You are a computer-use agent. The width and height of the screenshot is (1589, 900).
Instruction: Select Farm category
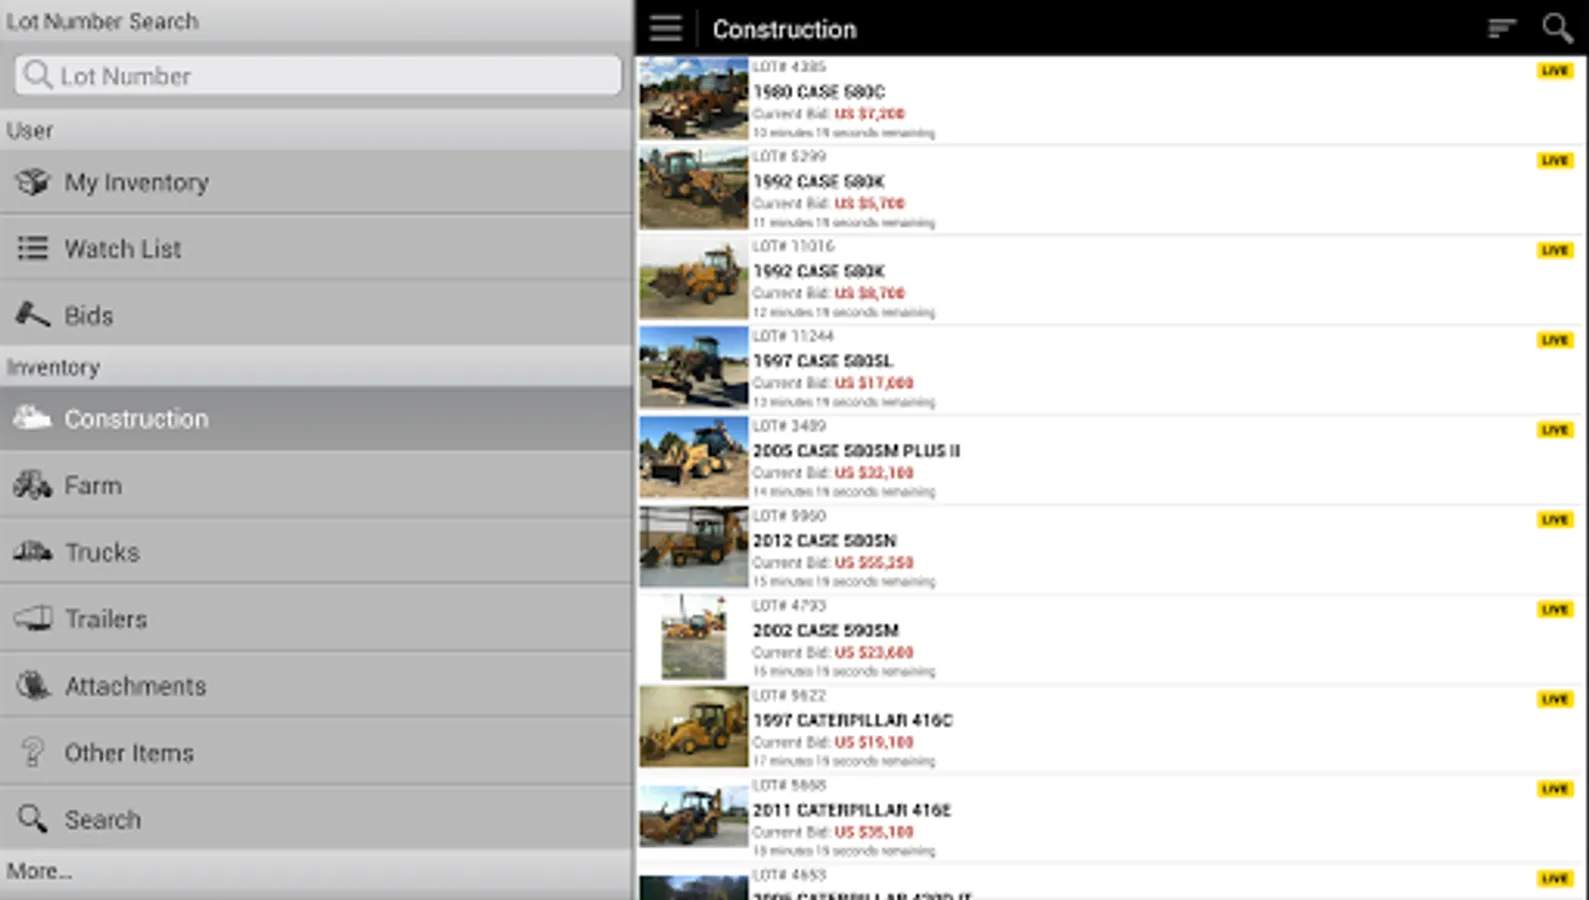[316, 485]
